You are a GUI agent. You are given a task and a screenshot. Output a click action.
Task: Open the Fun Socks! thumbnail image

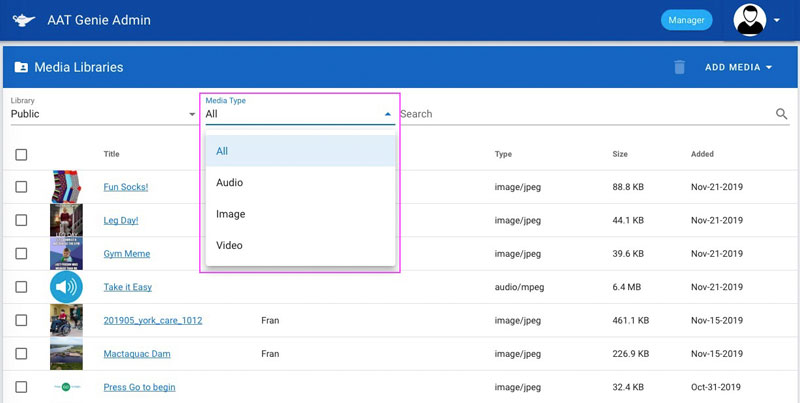(x=66, y=187)
